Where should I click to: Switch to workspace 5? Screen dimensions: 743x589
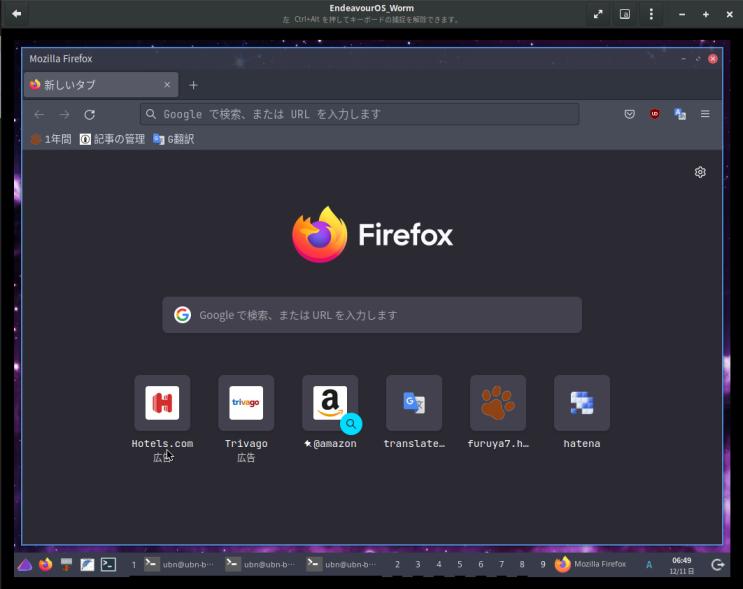(460, 564)
